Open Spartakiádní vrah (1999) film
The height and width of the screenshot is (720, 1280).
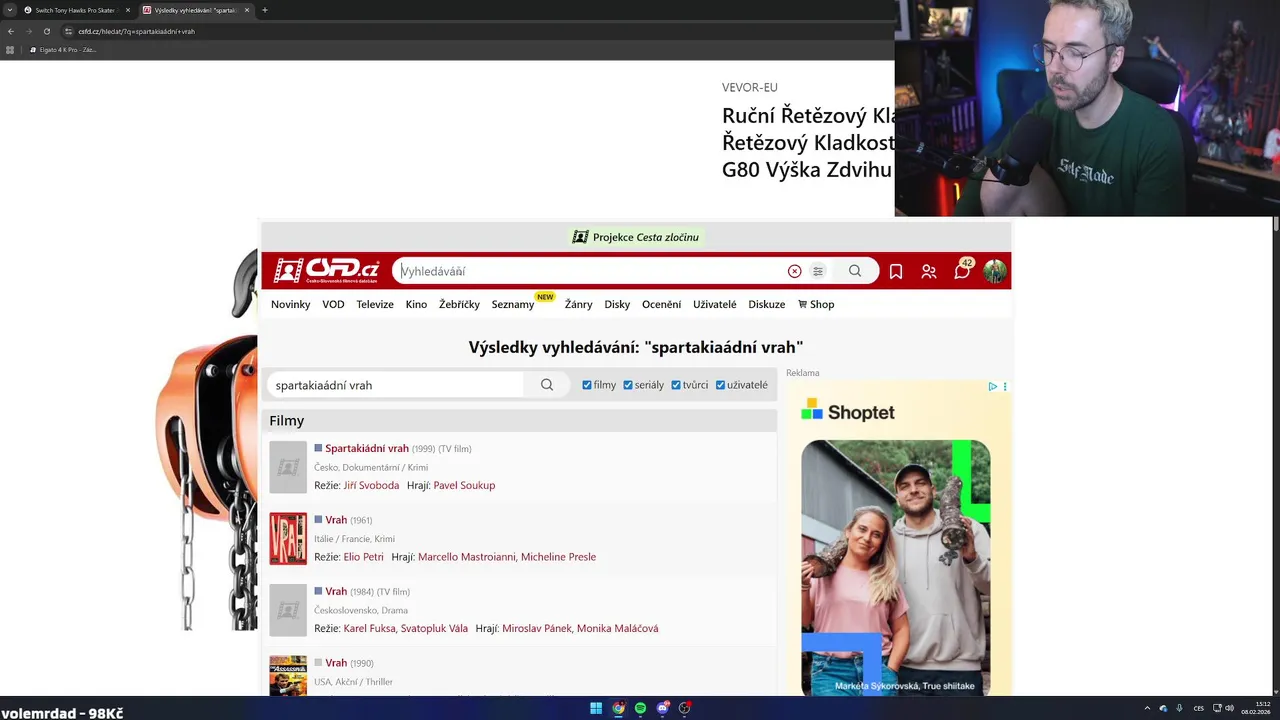[x=367, y=448]
